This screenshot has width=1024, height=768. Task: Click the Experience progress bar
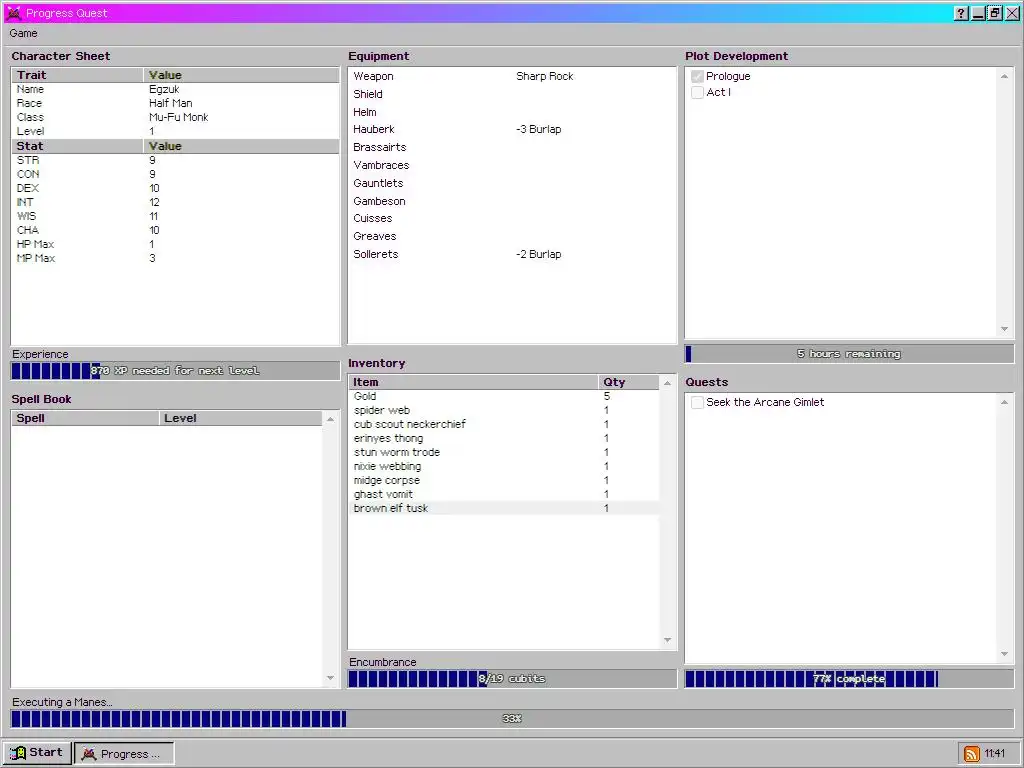pos(175,371)
